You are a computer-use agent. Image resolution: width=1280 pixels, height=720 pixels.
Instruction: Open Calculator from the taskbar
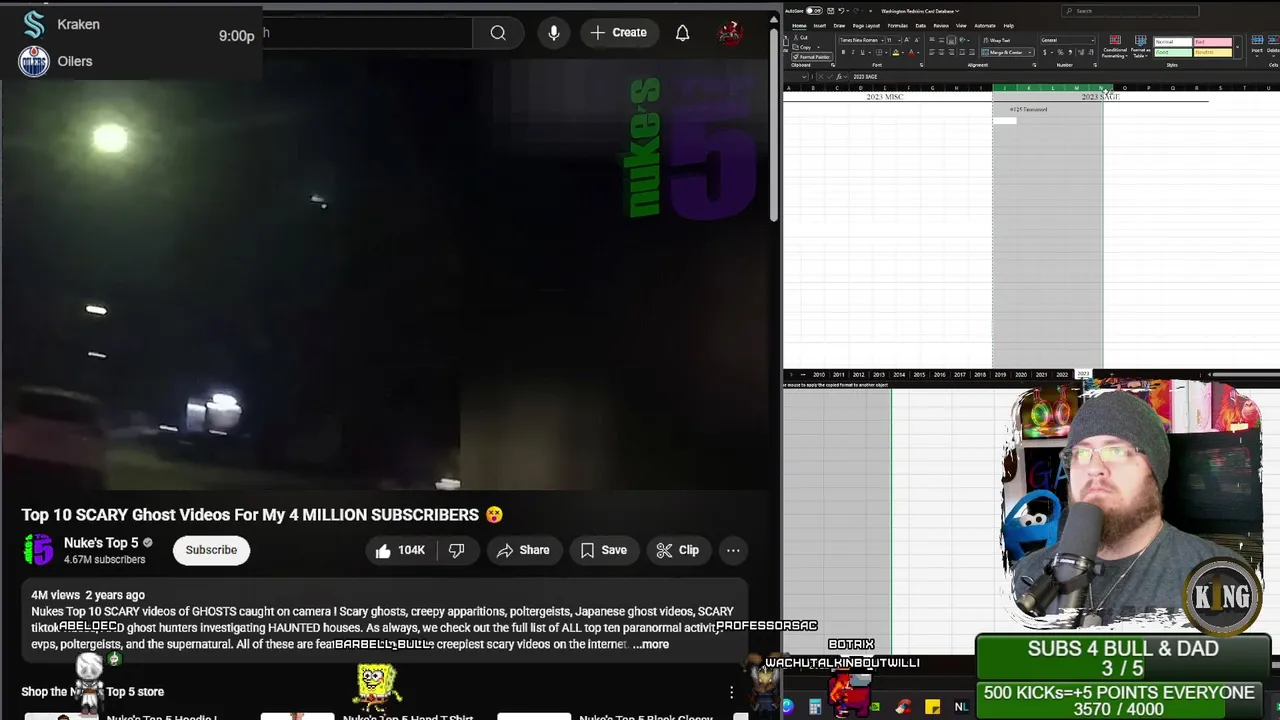coord(815,707)
